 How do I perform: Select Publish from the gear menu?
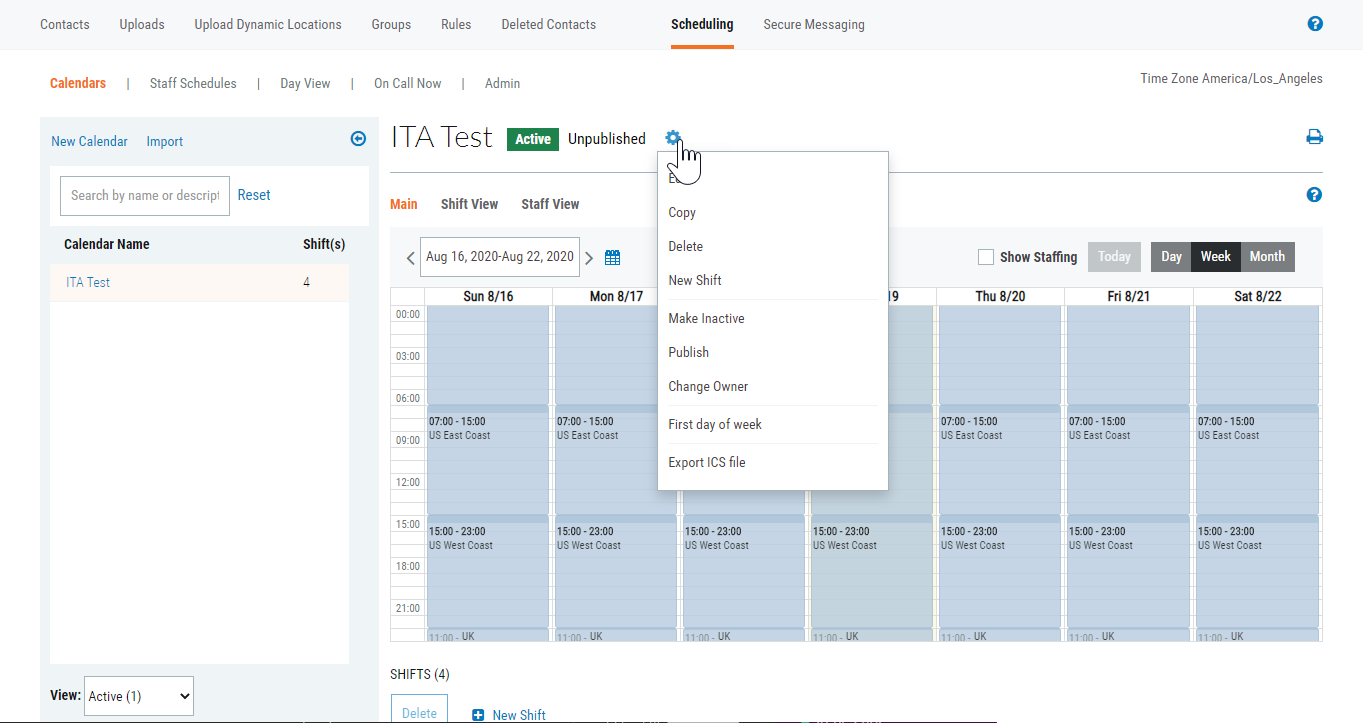tap(688, 352)
